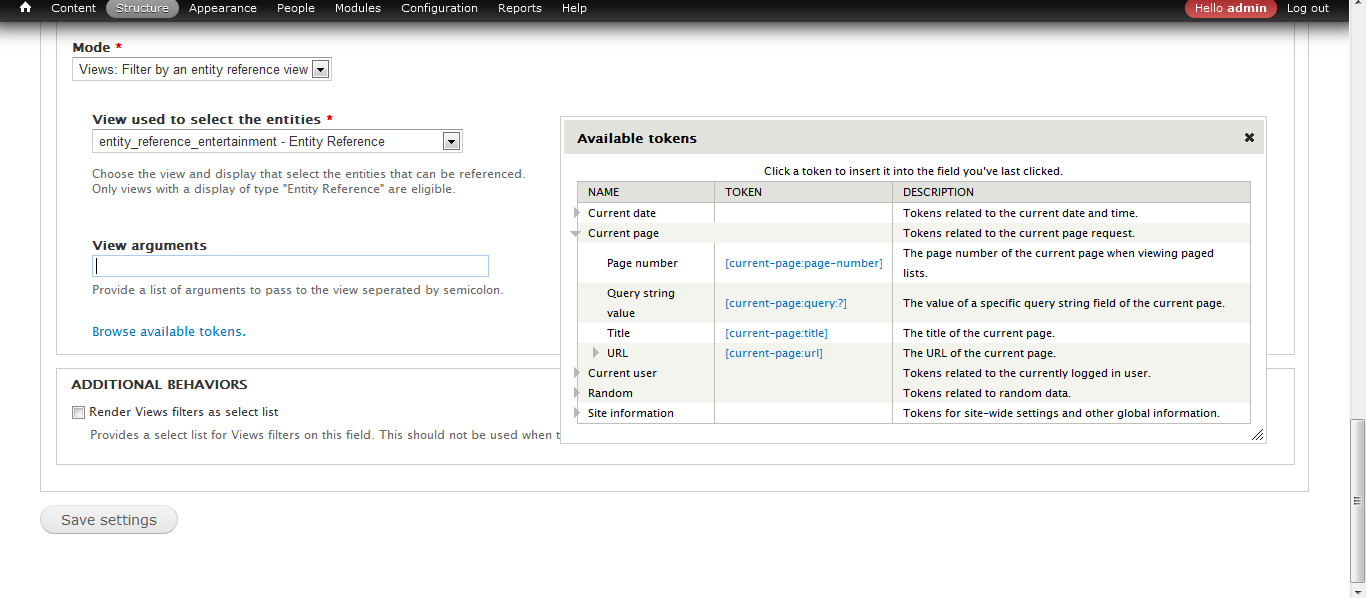Screen dimensions: 1366x598
Task: Click the resize grip of the tokens dialog
Action: (x=1257, y=434)
